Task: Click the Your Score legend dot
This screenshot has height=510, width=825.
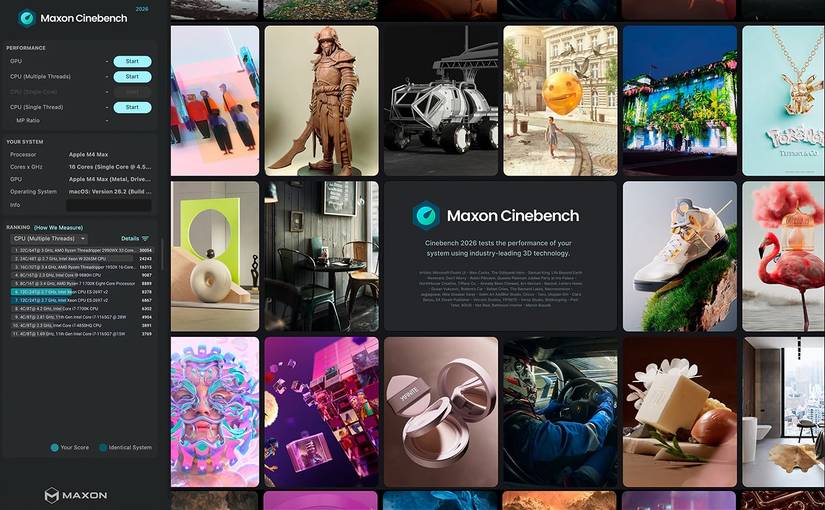Action: 54,447
